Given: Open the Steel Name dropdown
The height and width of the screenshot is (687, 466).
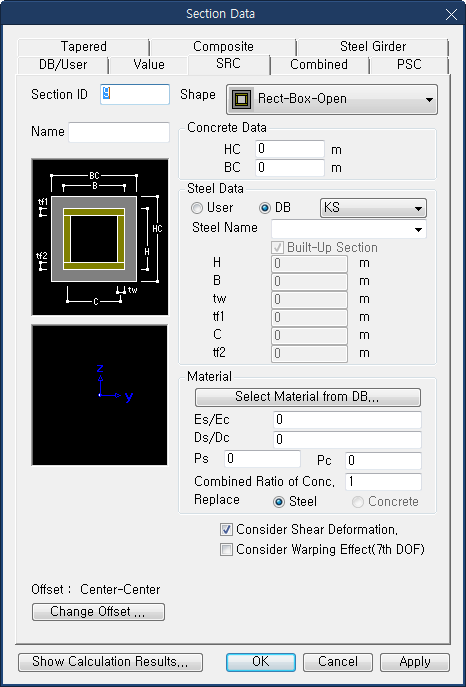Looking at the screenshot, I should click(349, 229).
